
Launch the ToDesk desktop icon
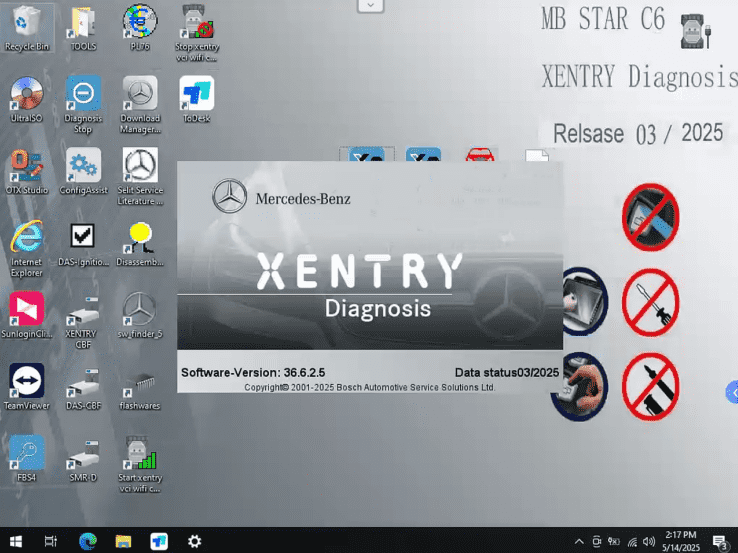pos(196,100)
